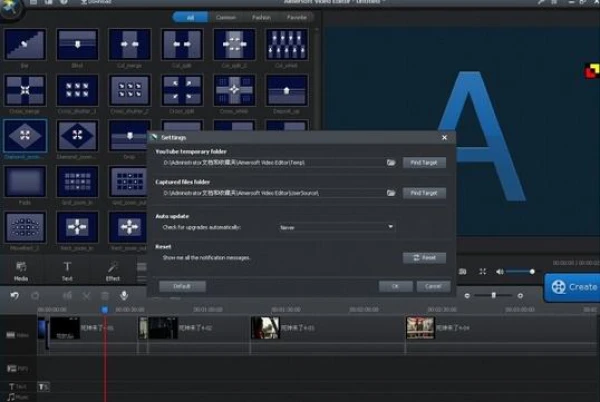Close the Settings dialog
Image resolution: width=600 pixels, height=402 pixels.
tap(444, 137)
